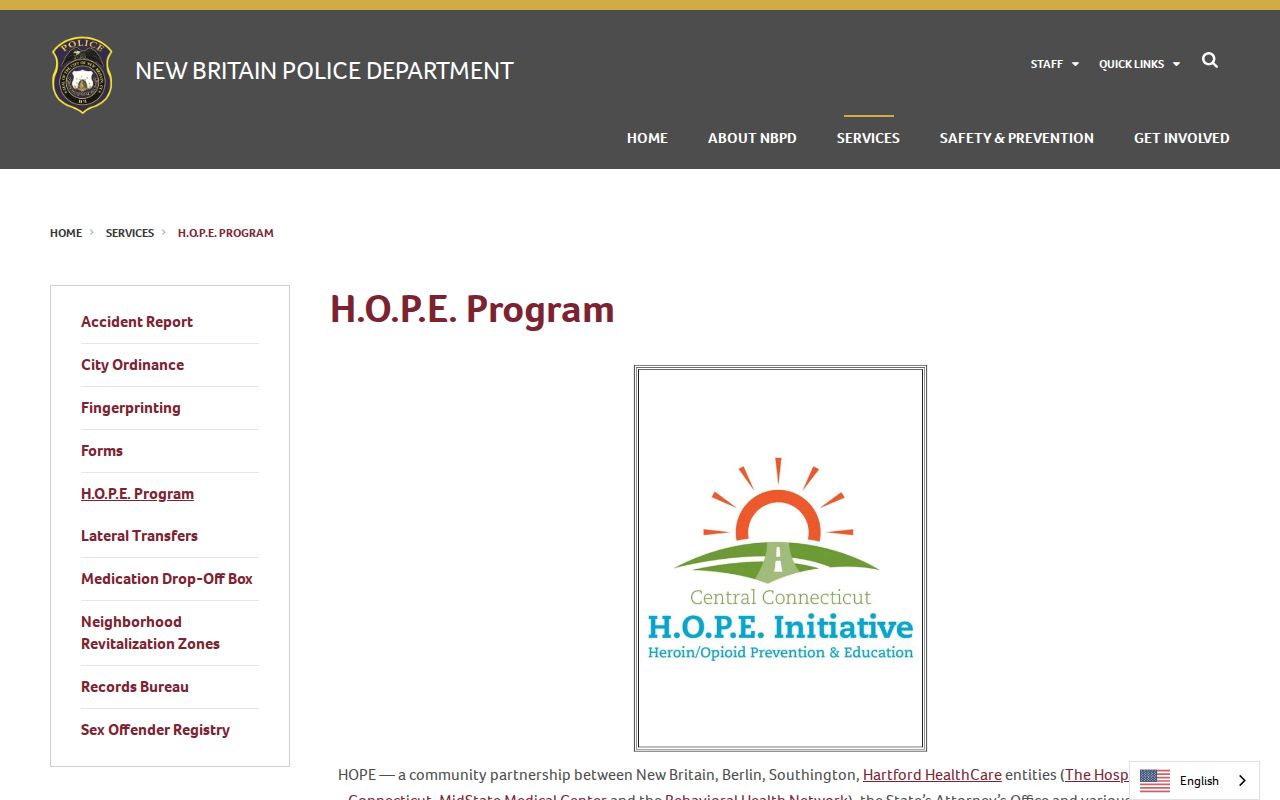This screenshot has width=1280, height=800.
Task: Open Accident Report sidebar link
Action: (x=137, y=322)
